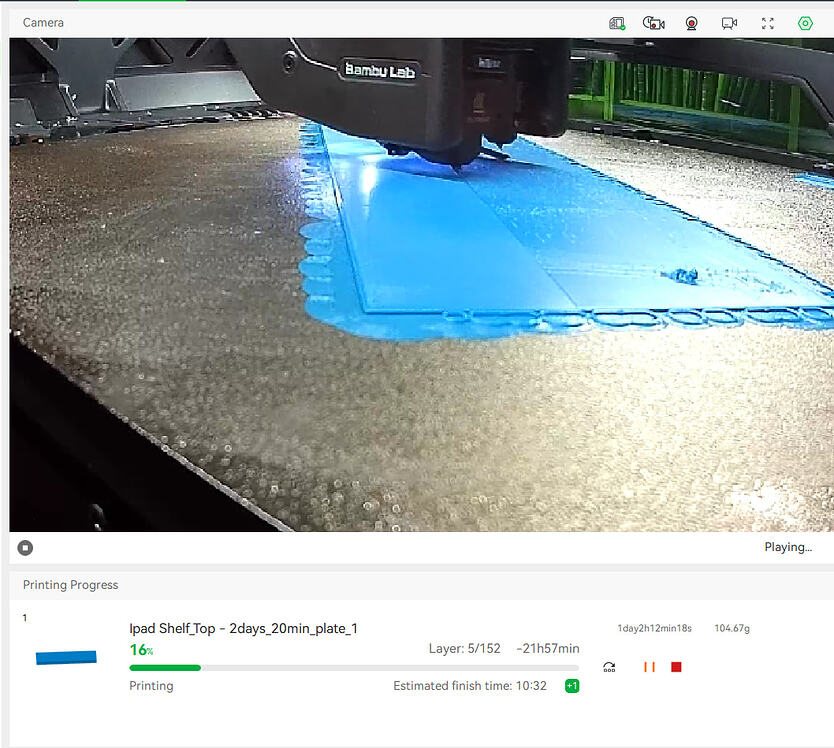Click the green +1 day badge
Screen dimensions: 834x748
point(572,686)
